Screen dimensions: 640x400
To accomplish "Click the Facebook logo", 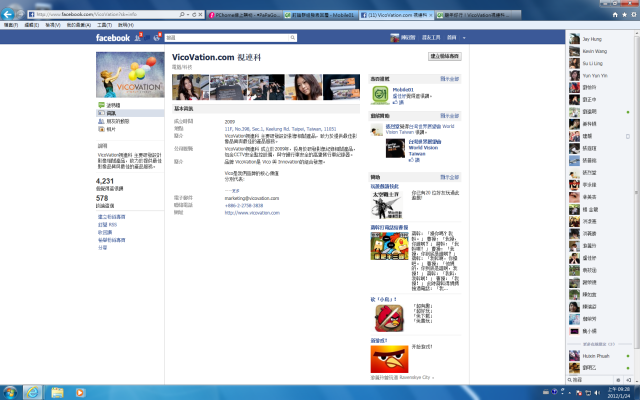I will click(x=113, y=38).
